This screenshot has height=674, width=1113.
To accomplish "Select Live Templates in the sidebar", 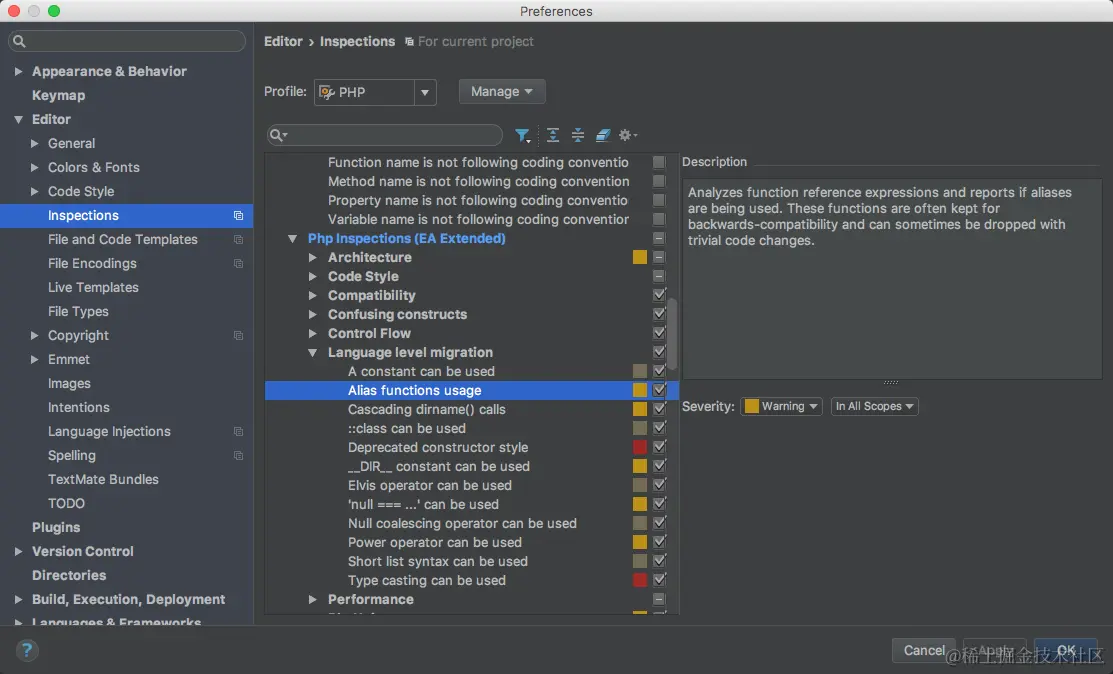I will [x=93, y=287].
